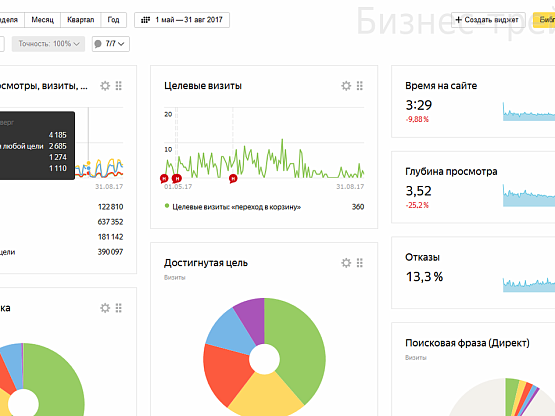The height and width of the screenshot is (416, 555).
Task: Click 4 185 in the chart tooltip
Action: [x=58, y=135]
